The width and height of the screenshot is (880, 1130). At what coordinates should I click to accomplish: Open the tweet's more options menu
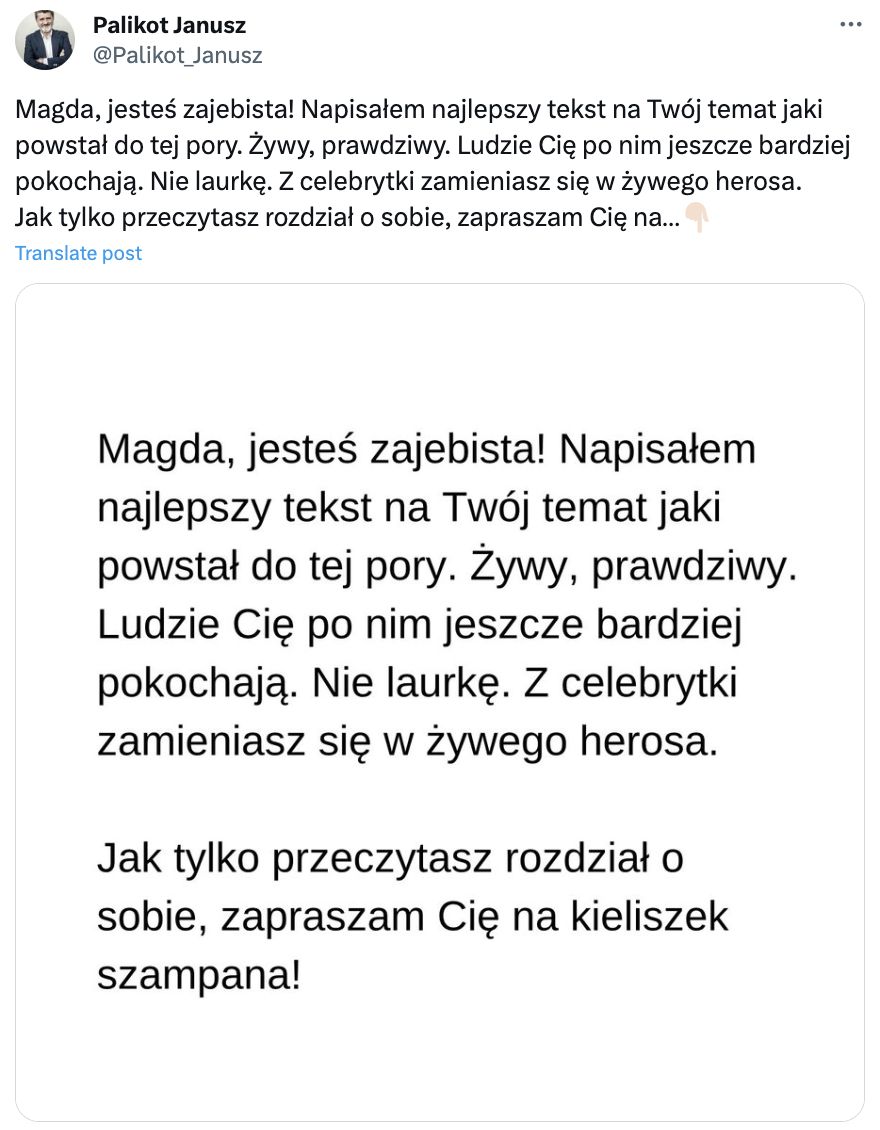pyautogui.click(x=850, y=25)
